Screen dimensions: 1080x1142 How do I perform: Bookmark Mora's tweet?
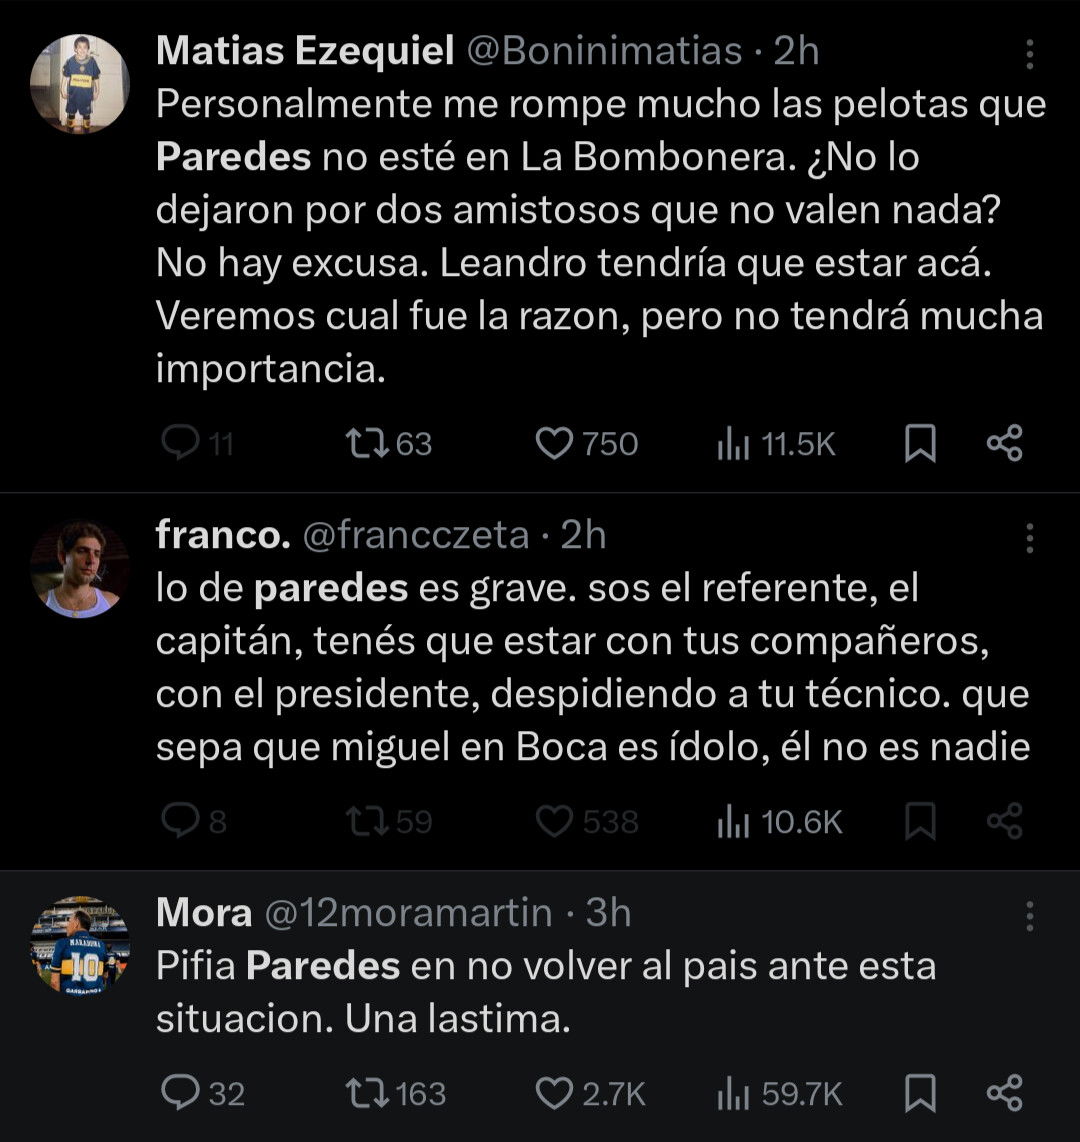919,1093
